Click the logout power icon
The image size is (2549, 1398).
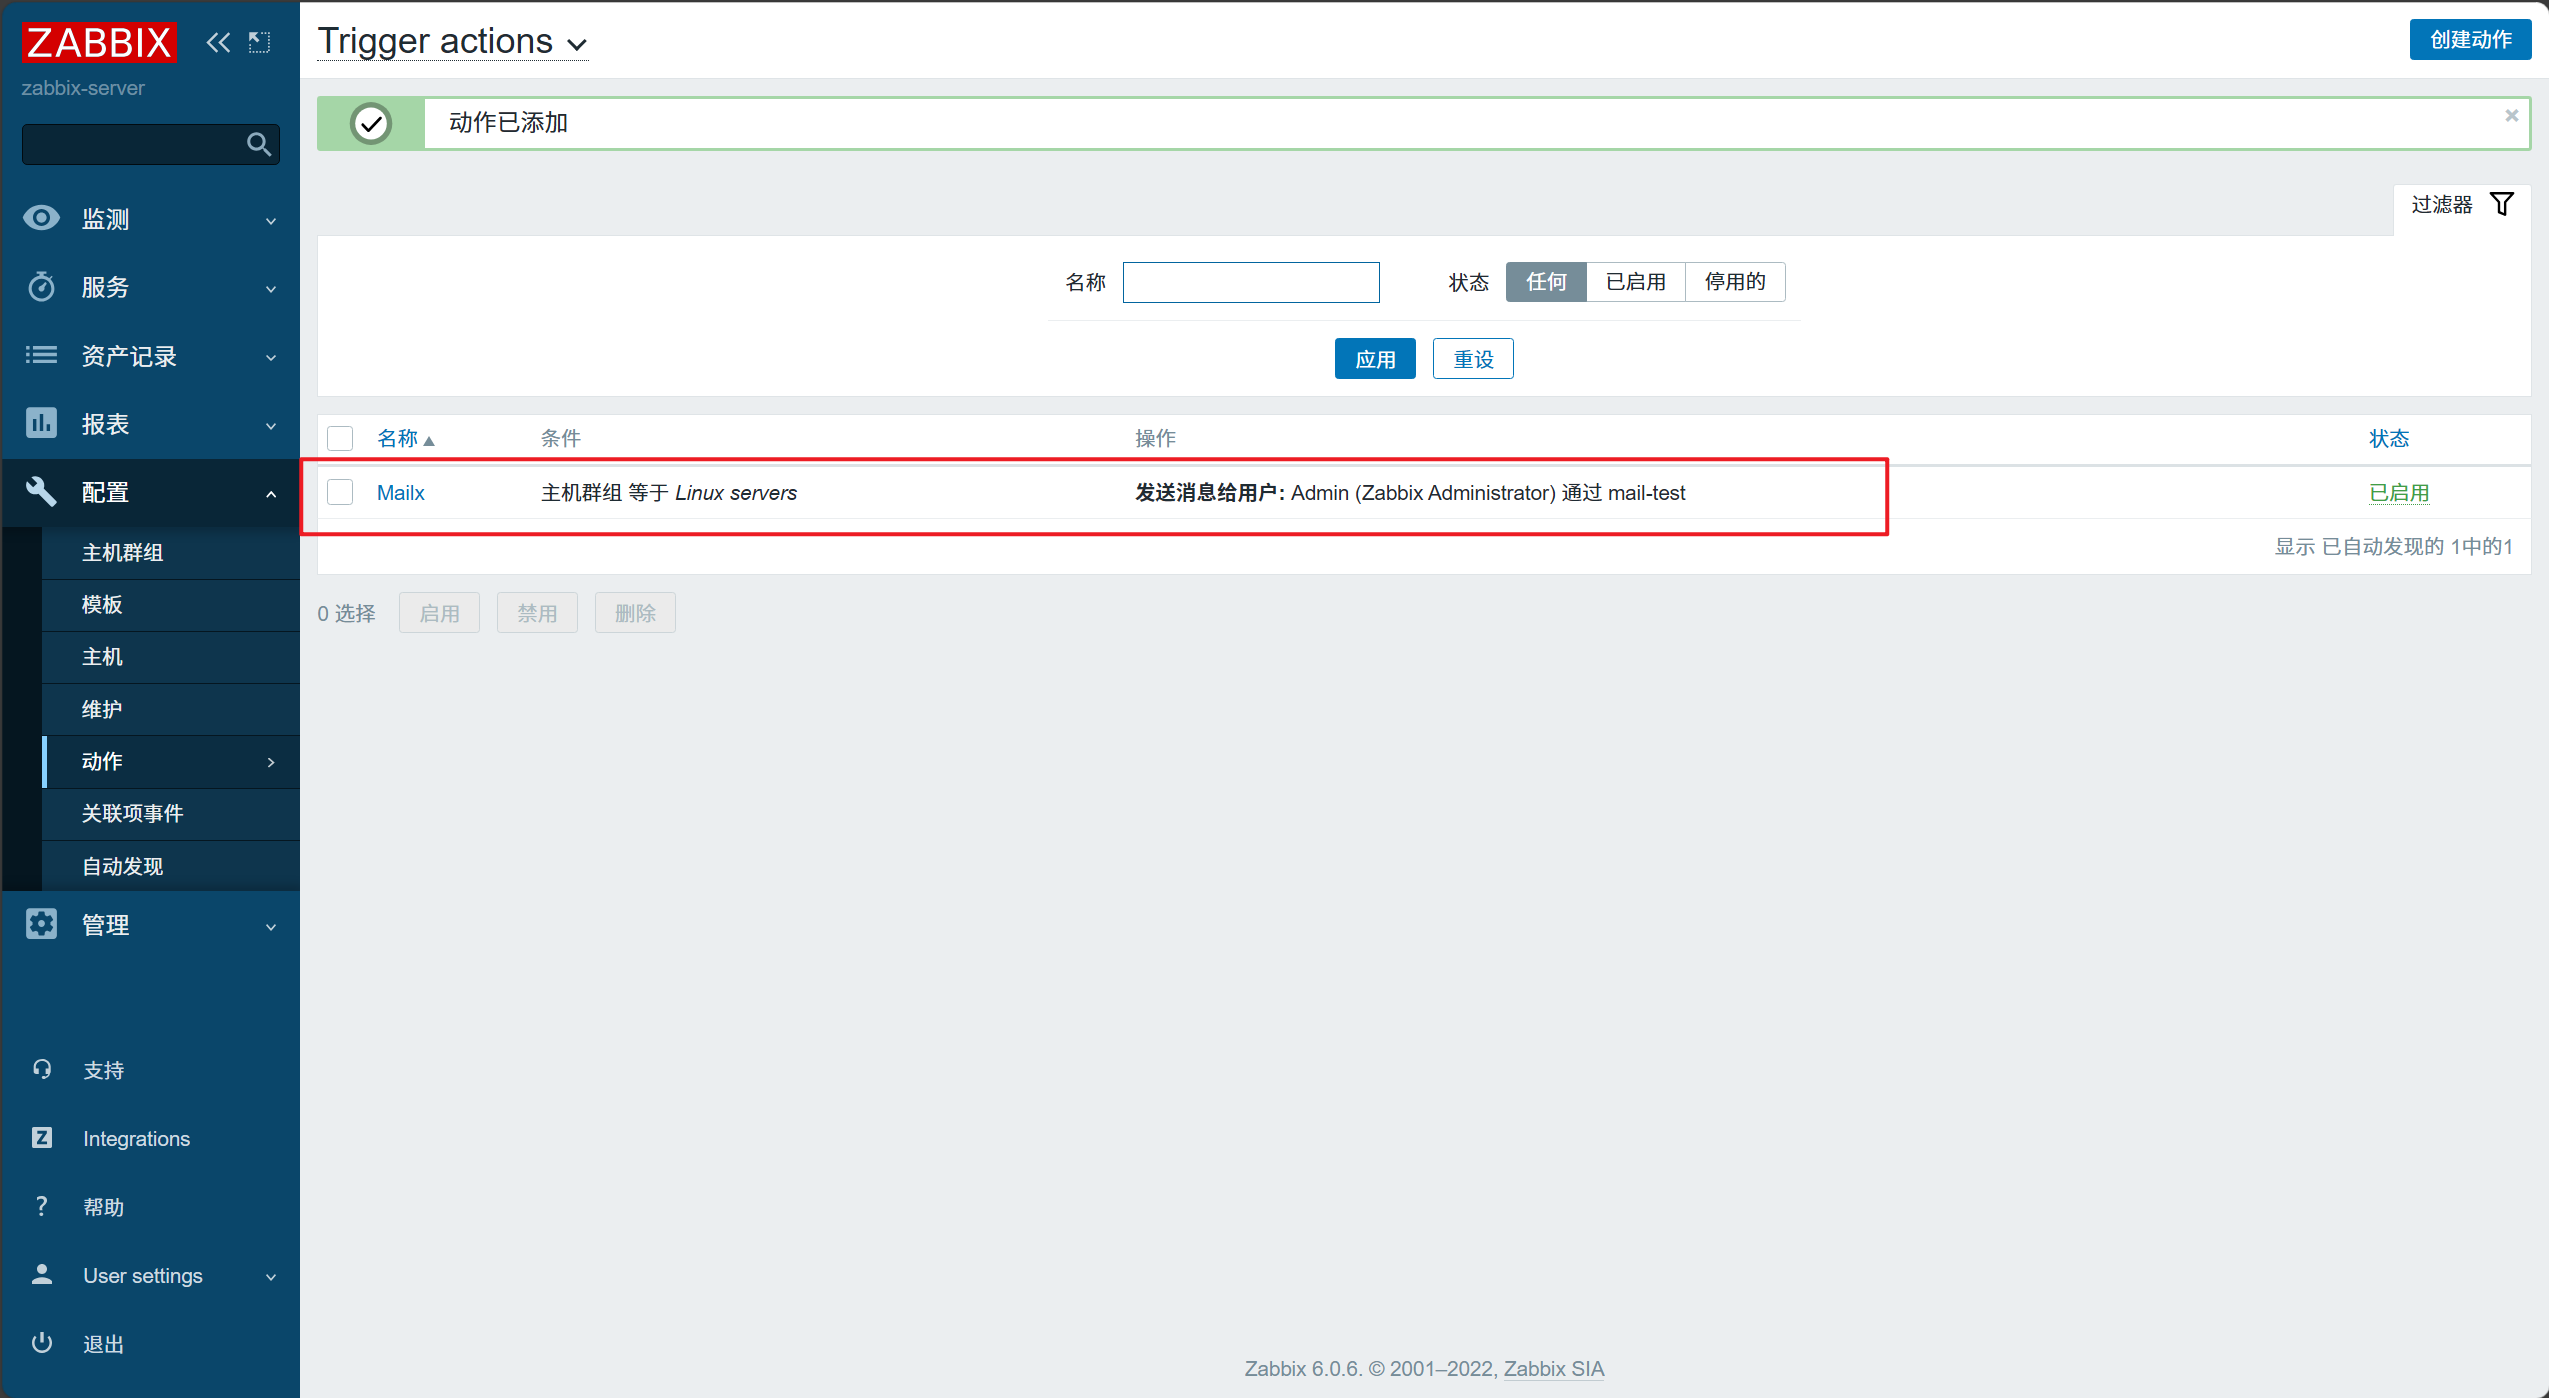point(42,1343)
